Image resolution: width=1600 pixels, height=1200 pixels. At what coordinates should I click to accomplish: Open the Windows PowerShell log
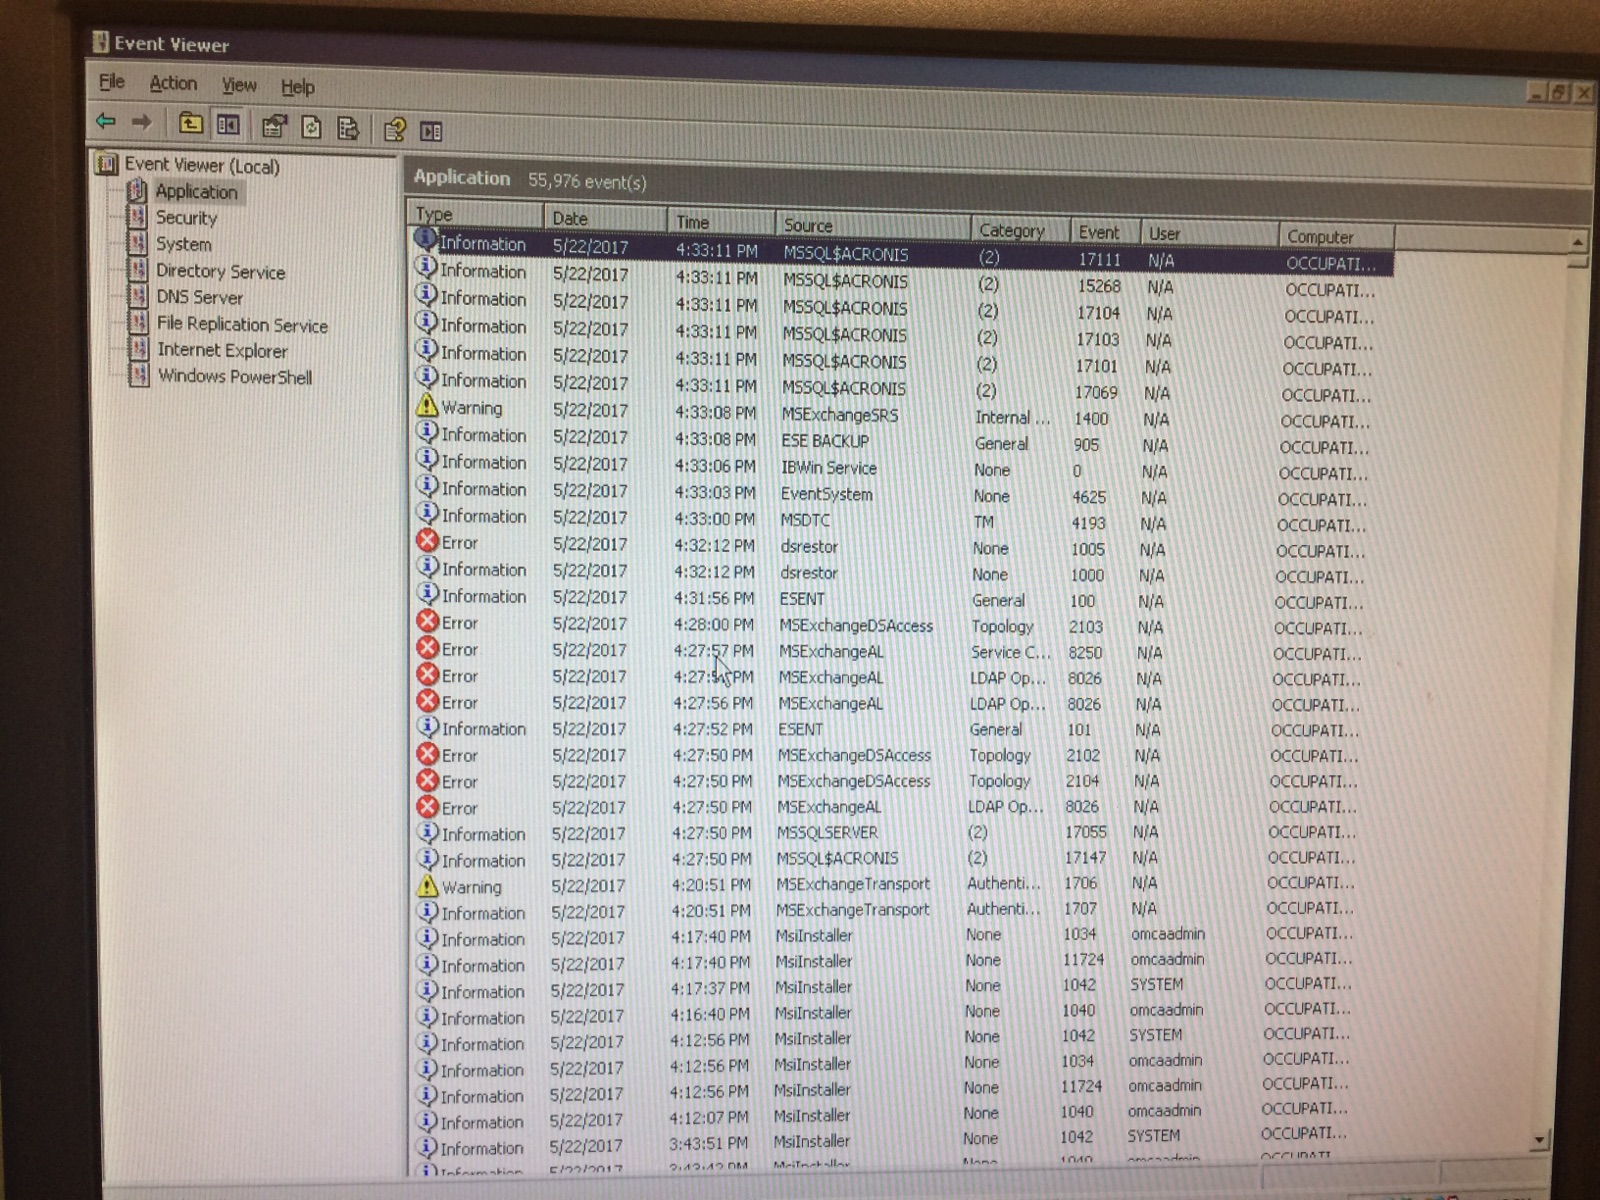pos(235,376)
